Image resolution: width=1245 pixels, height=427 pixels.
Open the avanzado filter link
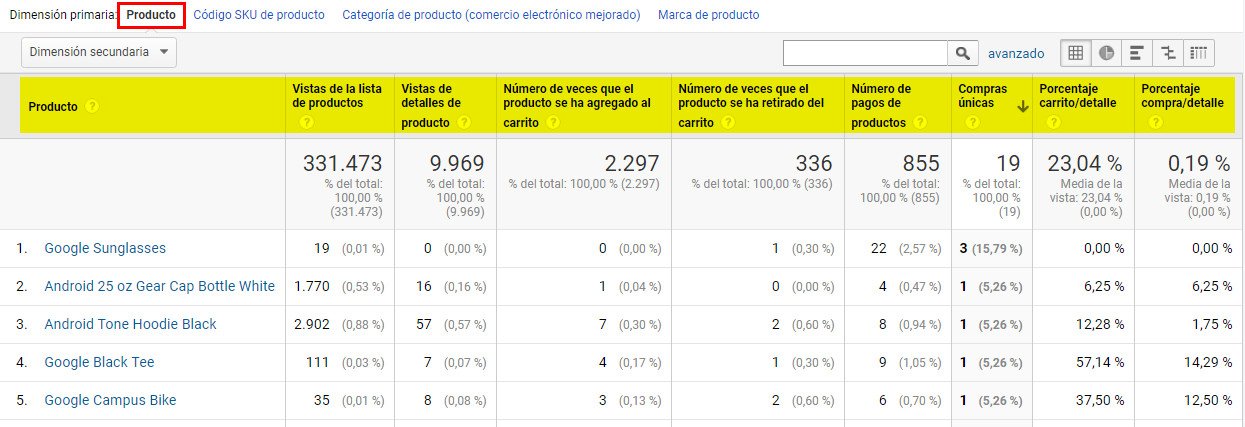click(1015, 53)
